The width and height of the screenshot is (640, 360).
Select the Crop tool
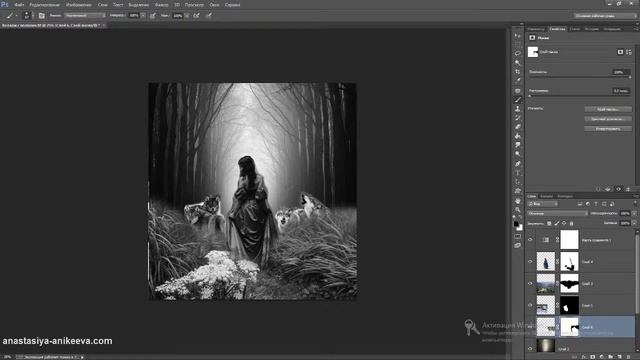tap(518, 71)
